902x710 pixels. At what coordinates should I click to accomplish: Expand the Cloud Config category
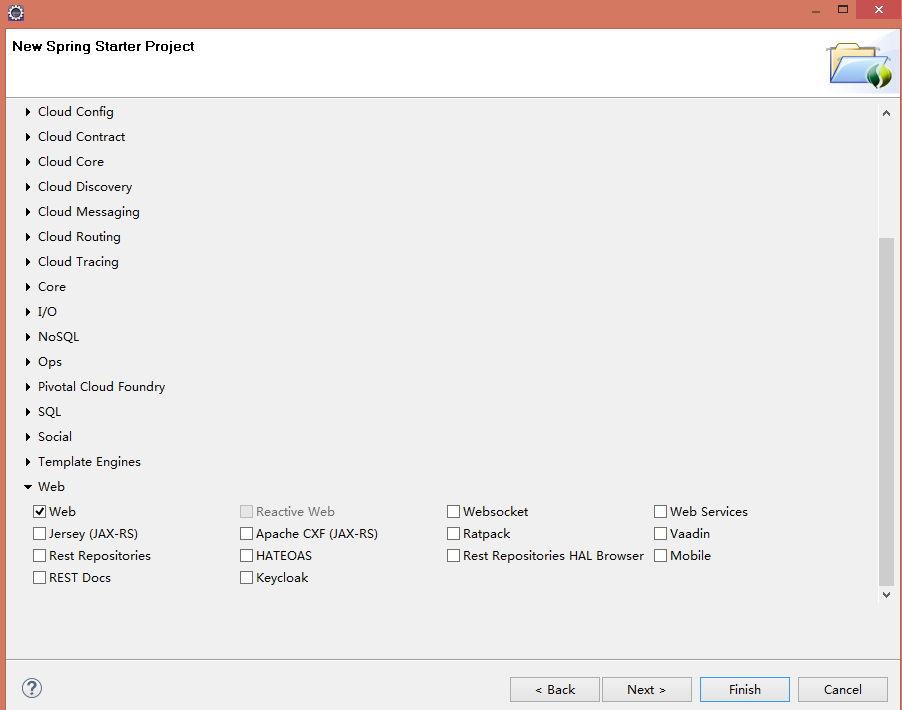[28, 112]
